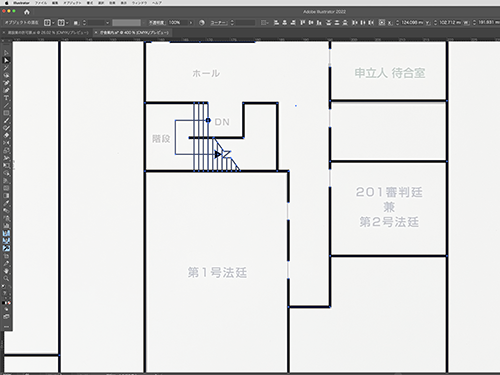Select the Free Transform tool
The width and height of the screenshot is (500, 375).
[6, 165]
